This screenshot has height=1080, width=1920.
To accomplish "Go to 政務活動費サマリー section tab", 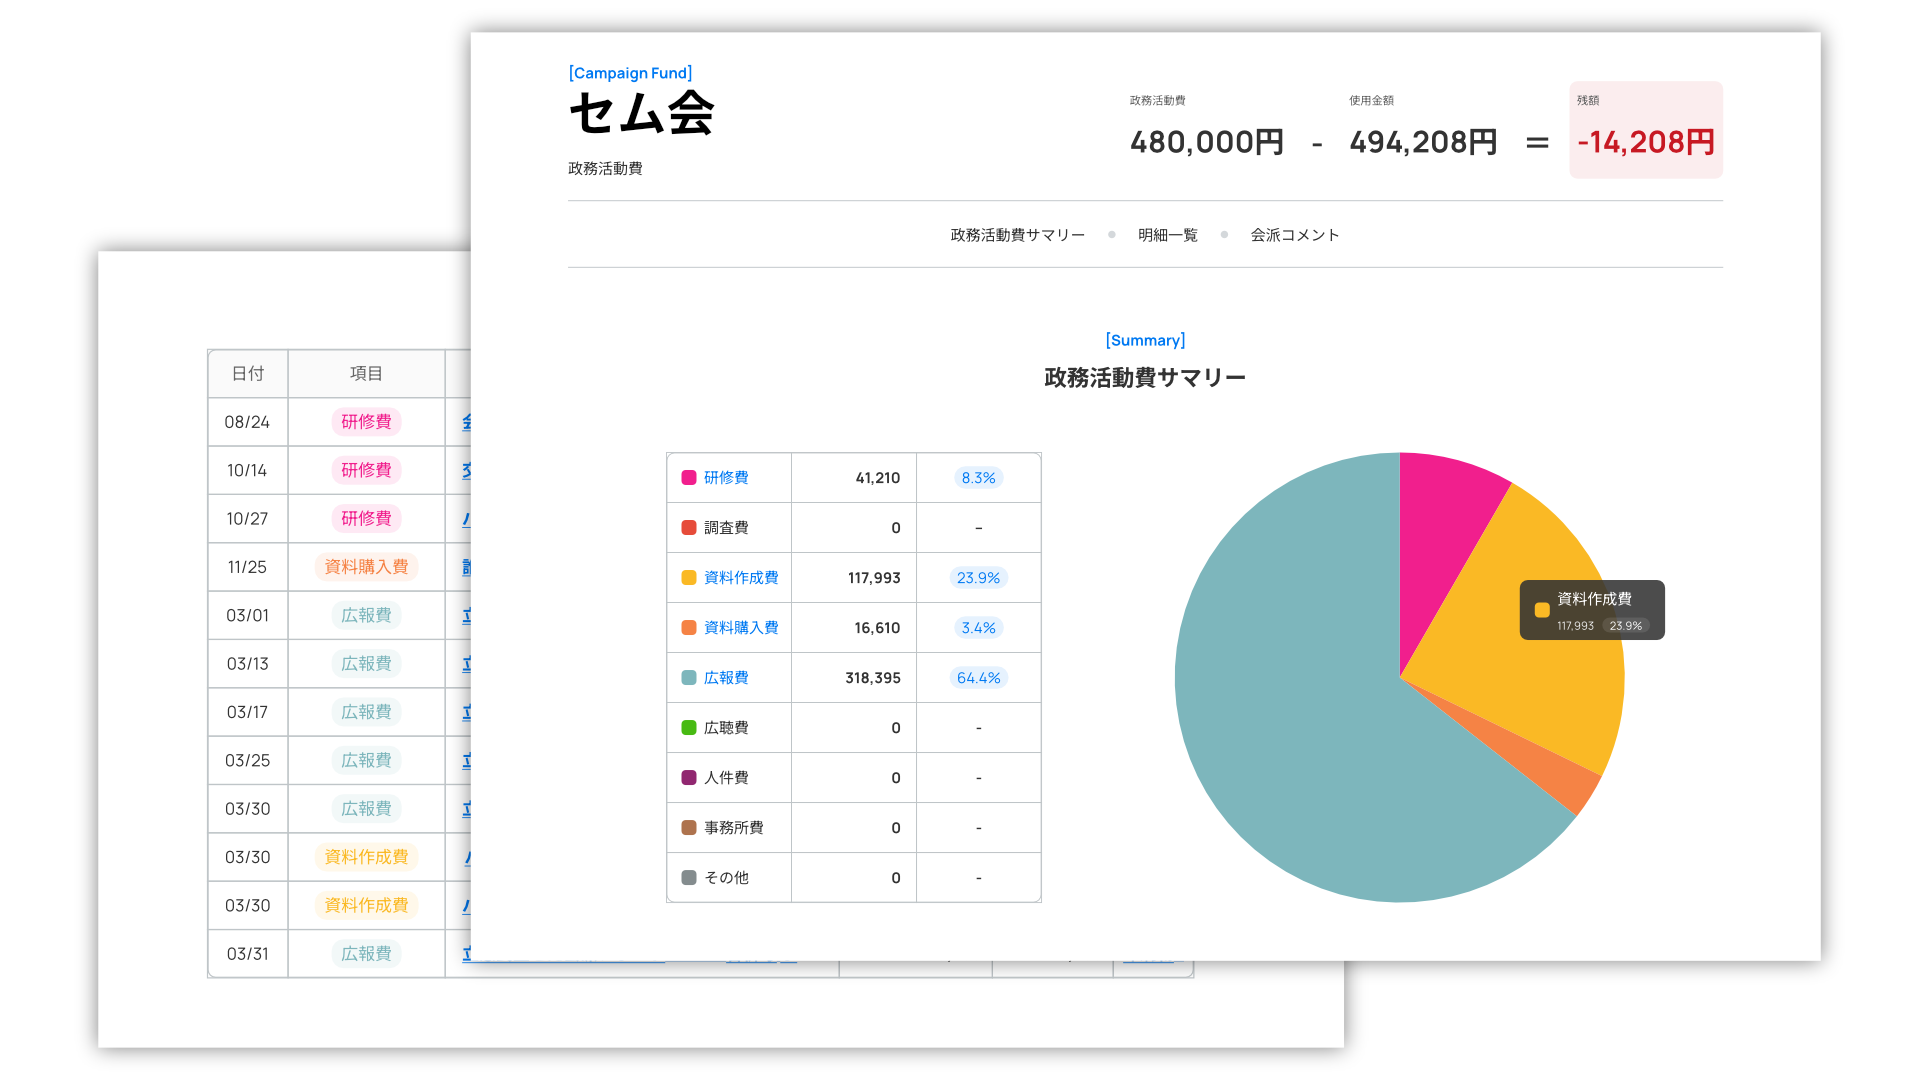I will (1017, 235).
